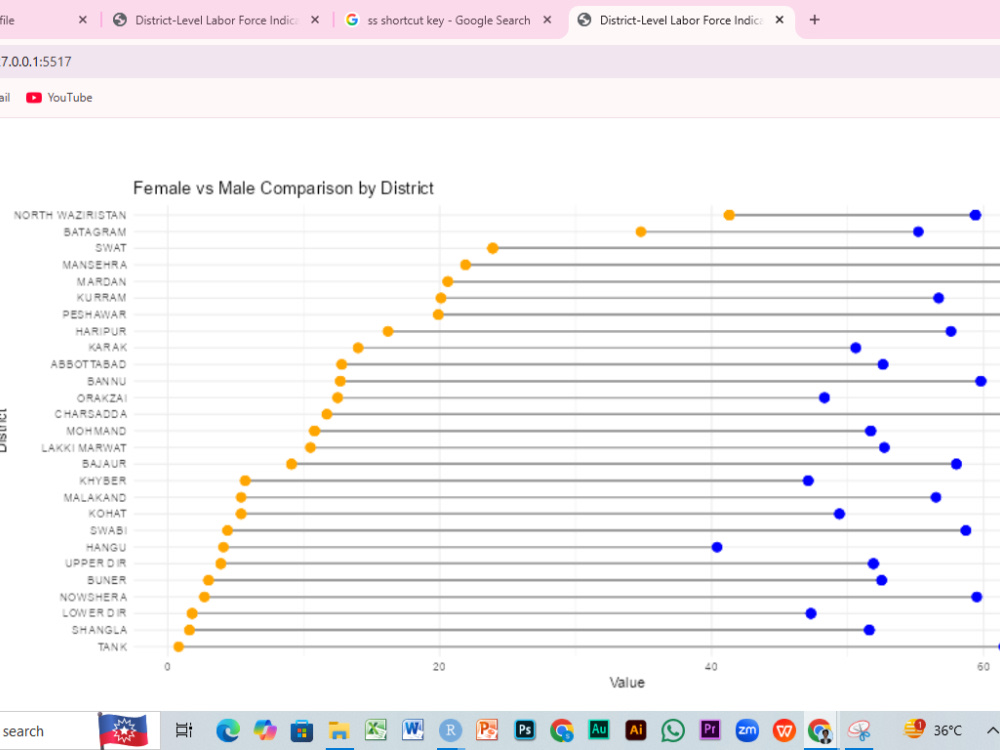
Task: Close the first District-Level tab
Action: coord(315,20)
